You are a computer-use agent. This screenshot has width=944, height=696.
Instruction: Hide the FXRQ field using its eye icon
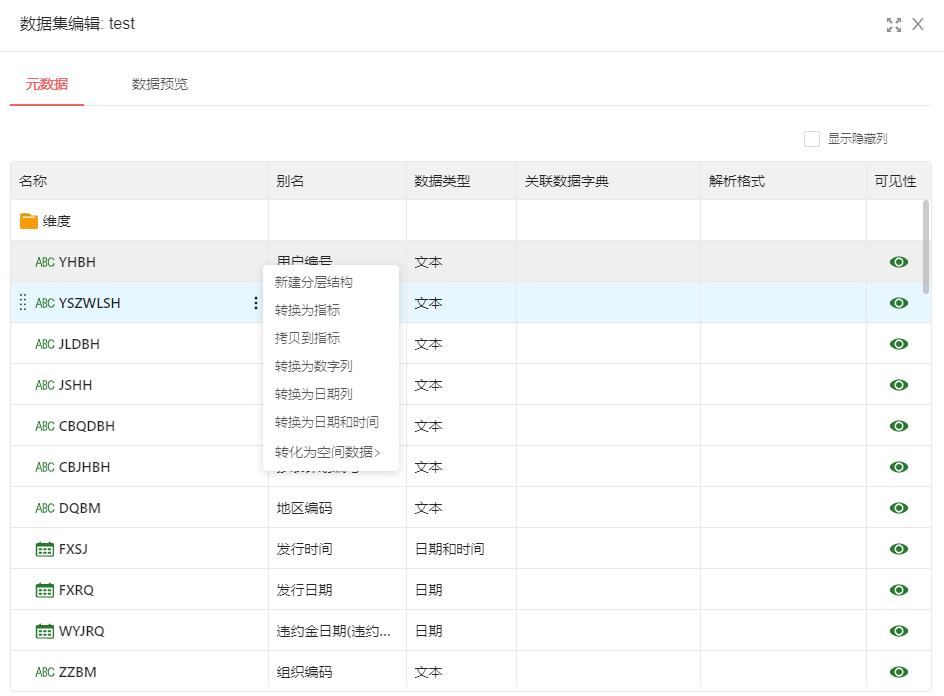pyautogui.click(x=898, y=590)
